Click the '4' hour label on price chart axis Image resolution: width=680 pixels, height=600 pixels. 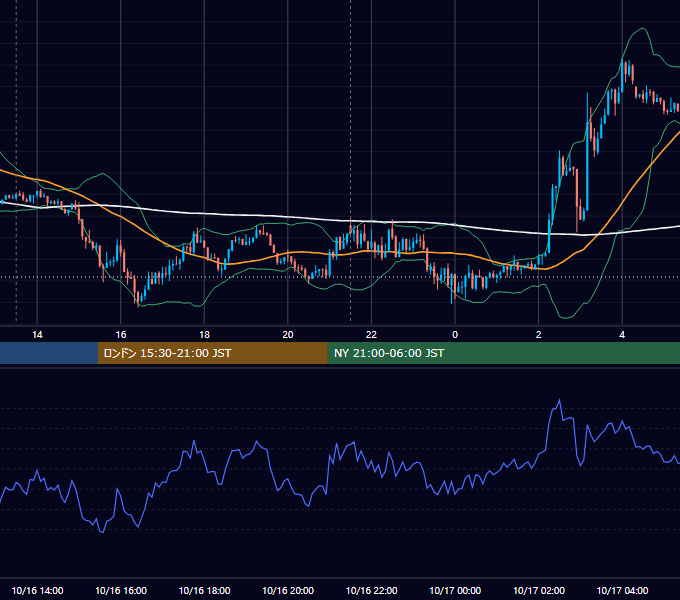pos(622,335)
